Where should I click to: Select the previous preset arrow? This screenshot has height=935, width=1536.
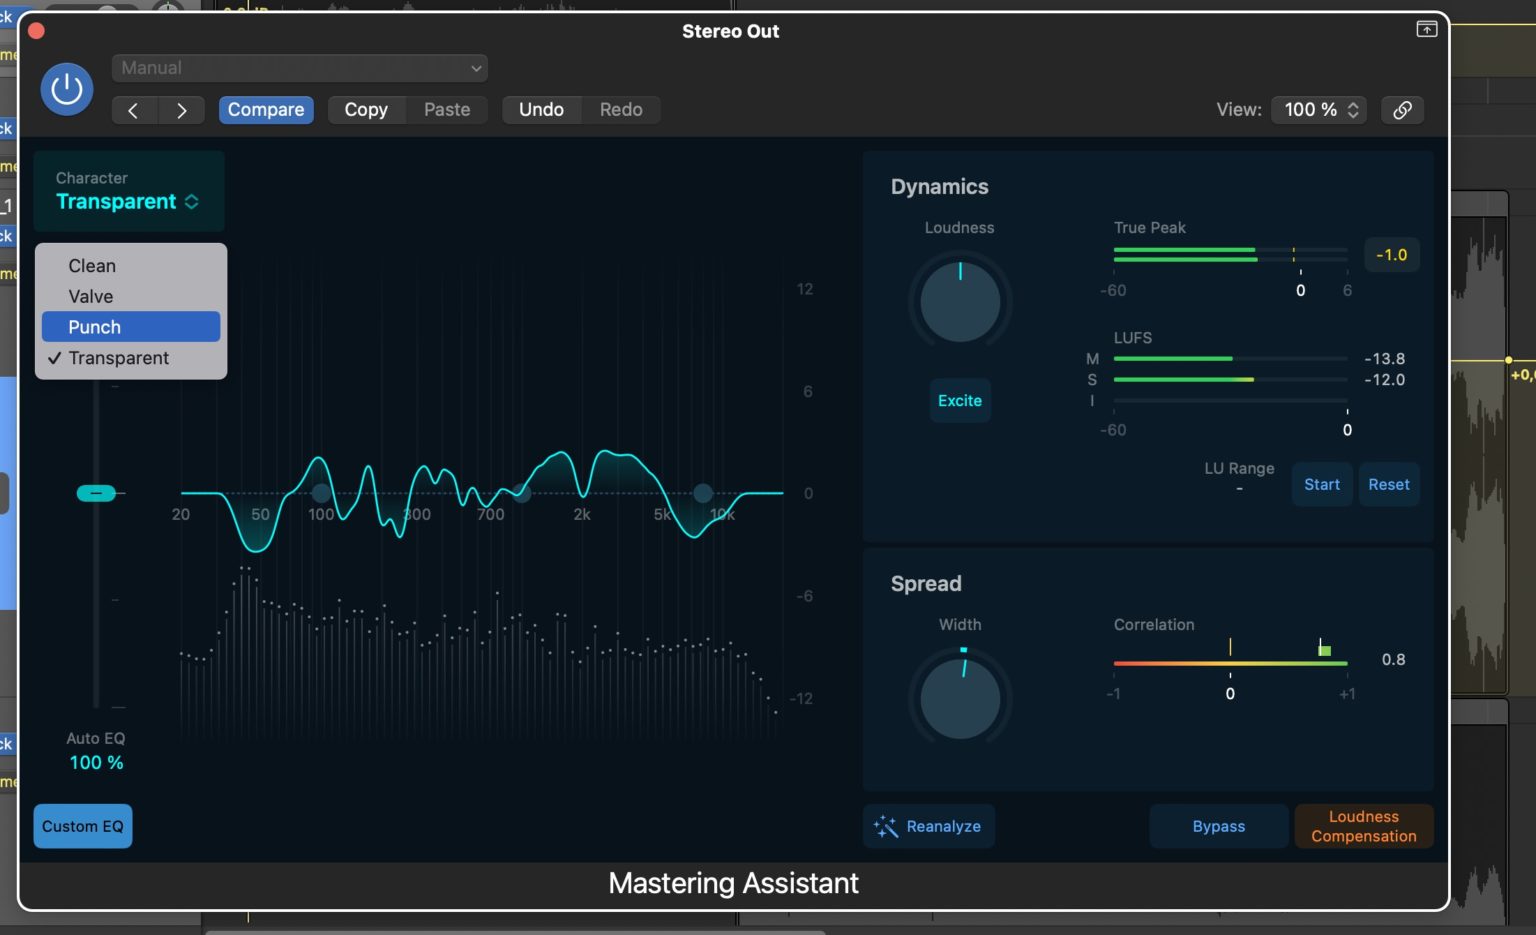[x=134, y=110]
